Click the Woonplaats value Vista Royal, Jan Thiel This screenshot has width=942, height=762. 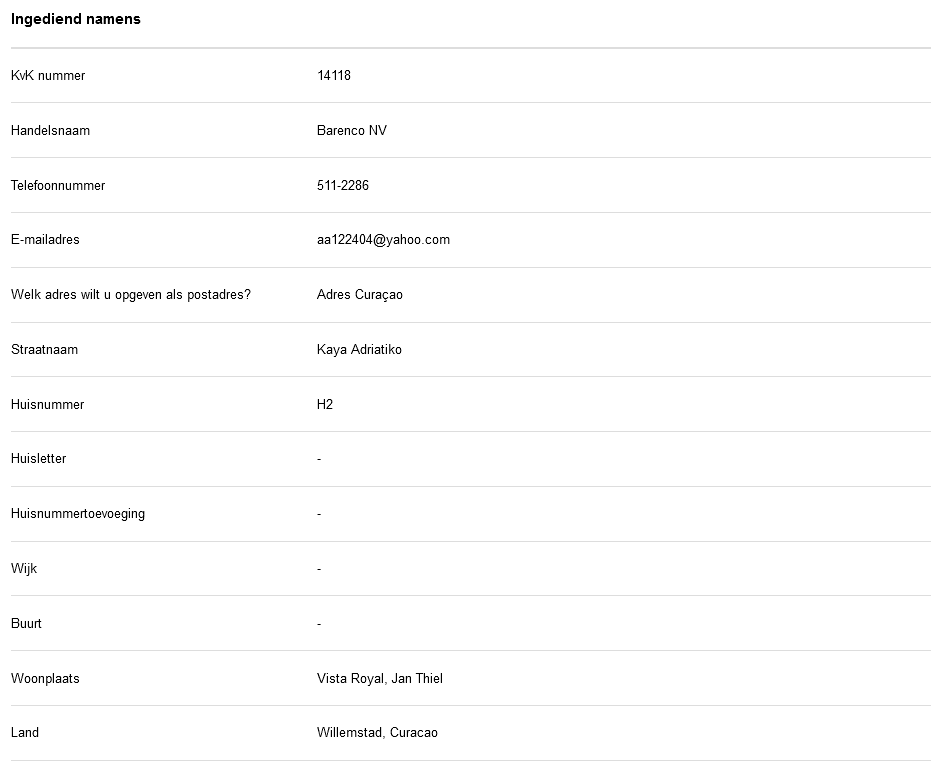(380, 679)
